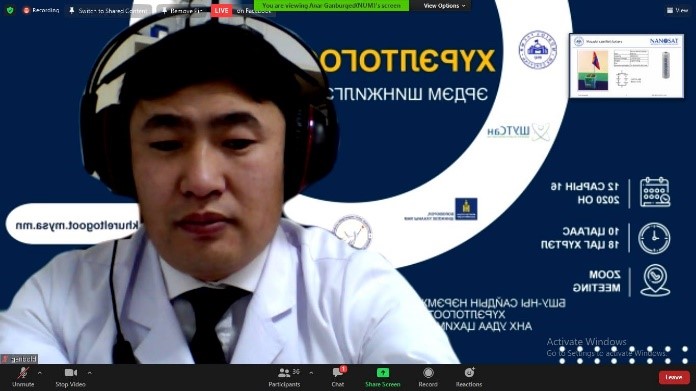Toggle the Record button
This screenshot has height=391, width=696.
[x=428, y=377]
